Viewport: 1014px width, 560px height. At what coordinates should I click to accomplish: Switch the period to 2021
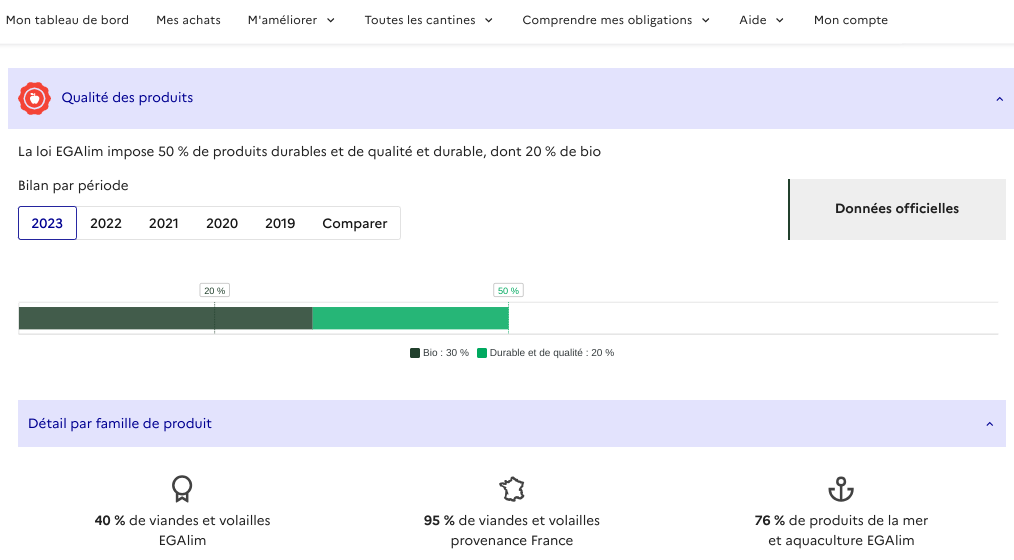[x=164, y=223]
